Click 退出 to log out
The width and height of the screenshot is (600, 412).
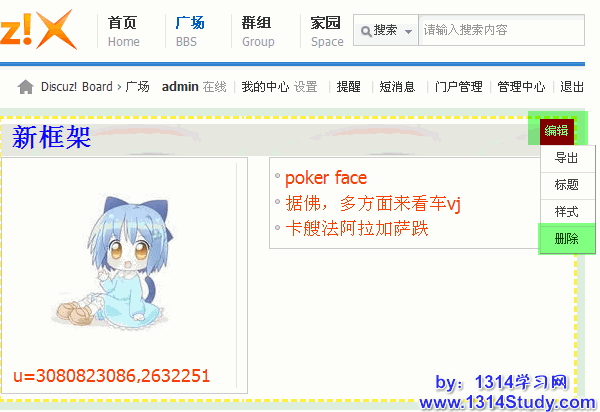572,87
